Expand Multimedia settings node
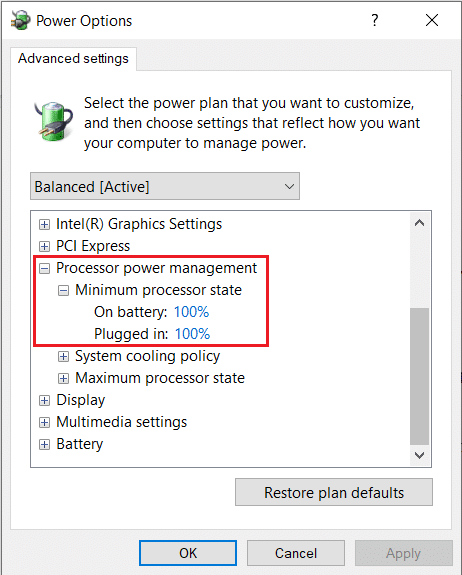462x575 pixels. tap(44, 422)
